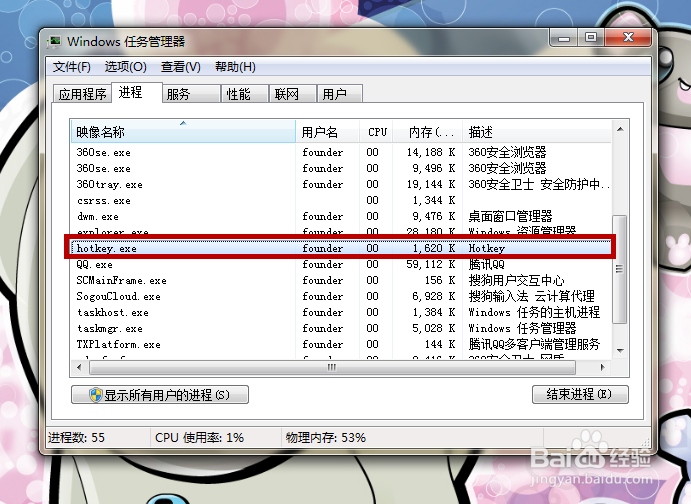Select the taskhost.exe process
This screenshot has height=504, width=691.
click(x=342, y=312)
